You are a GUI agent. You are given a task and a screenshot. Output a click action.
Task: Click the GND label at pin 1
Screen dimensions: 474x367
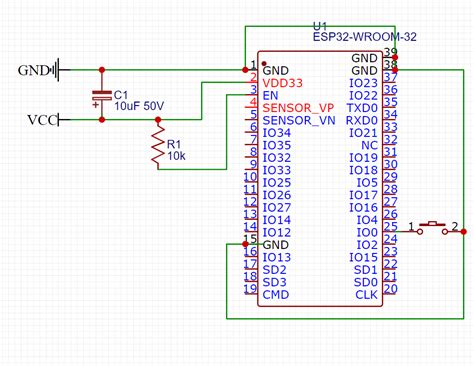coord(276,71)
